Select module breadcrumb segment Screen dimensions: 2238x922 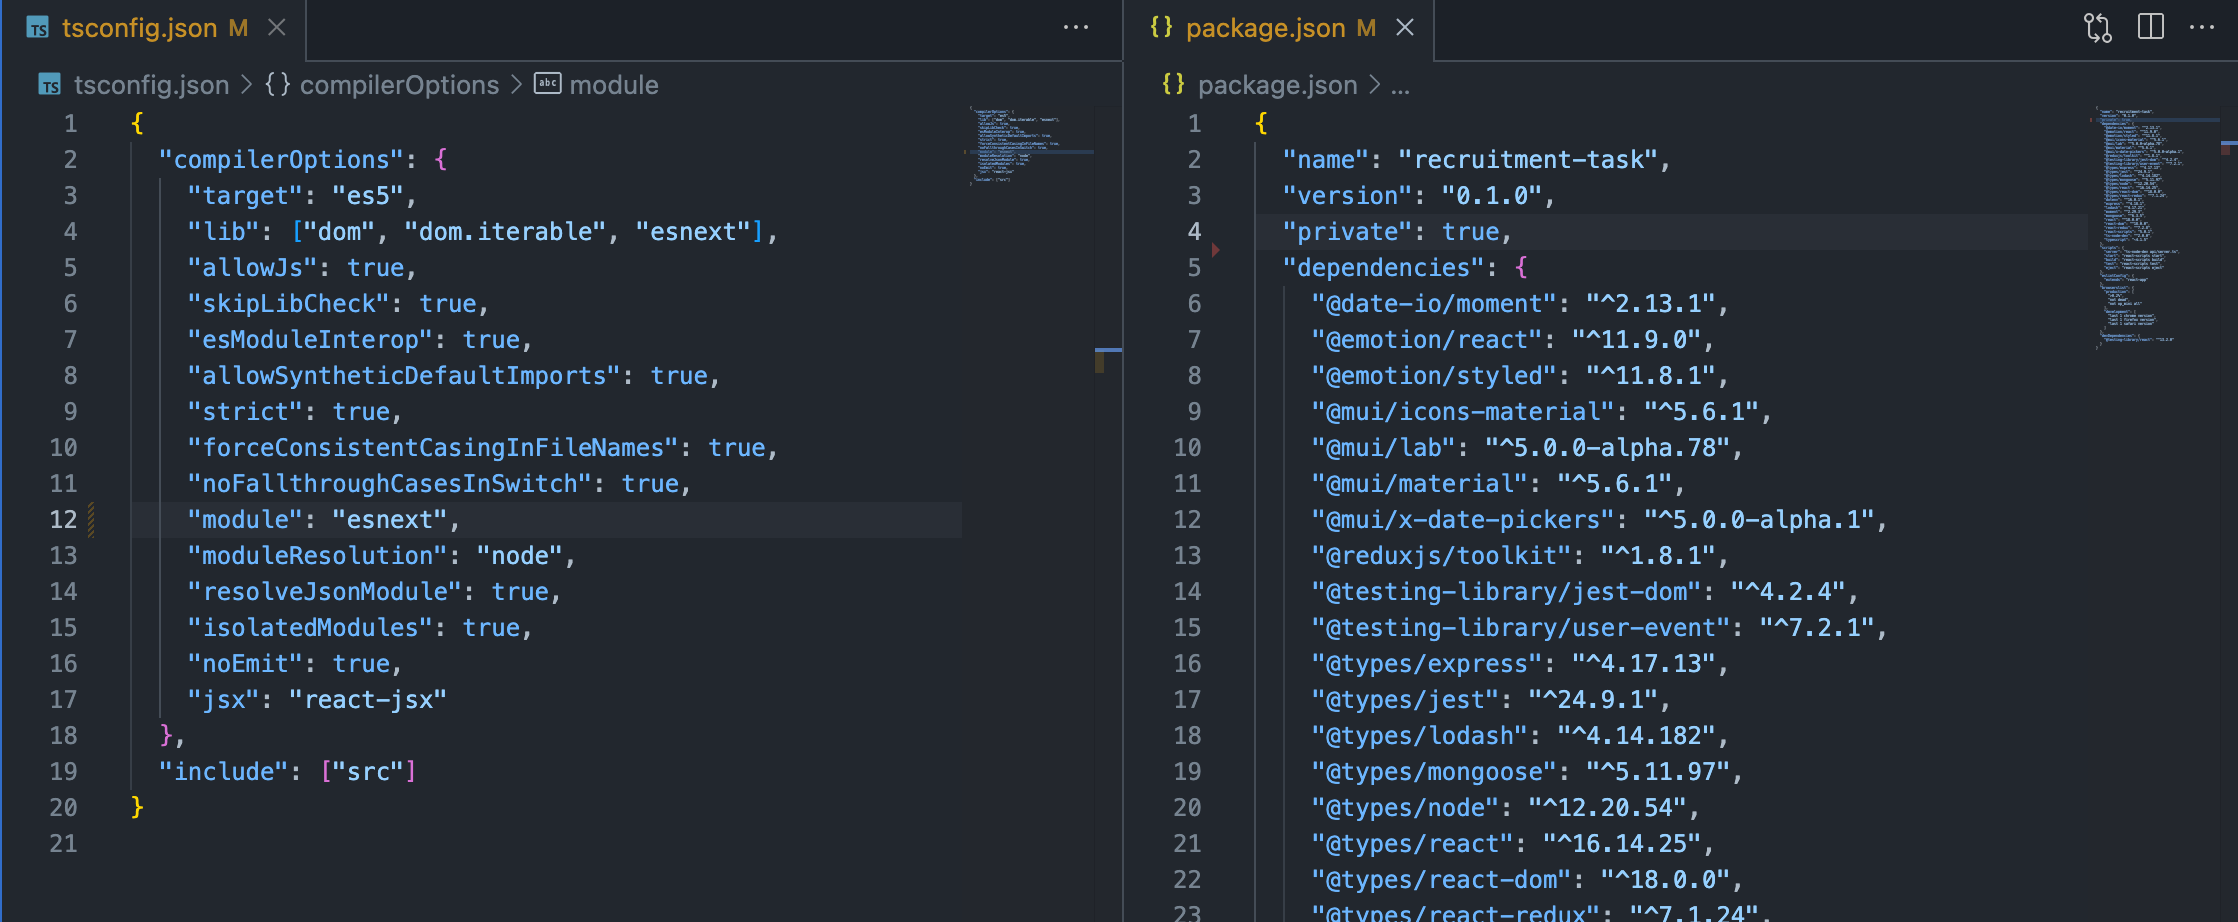614,85
